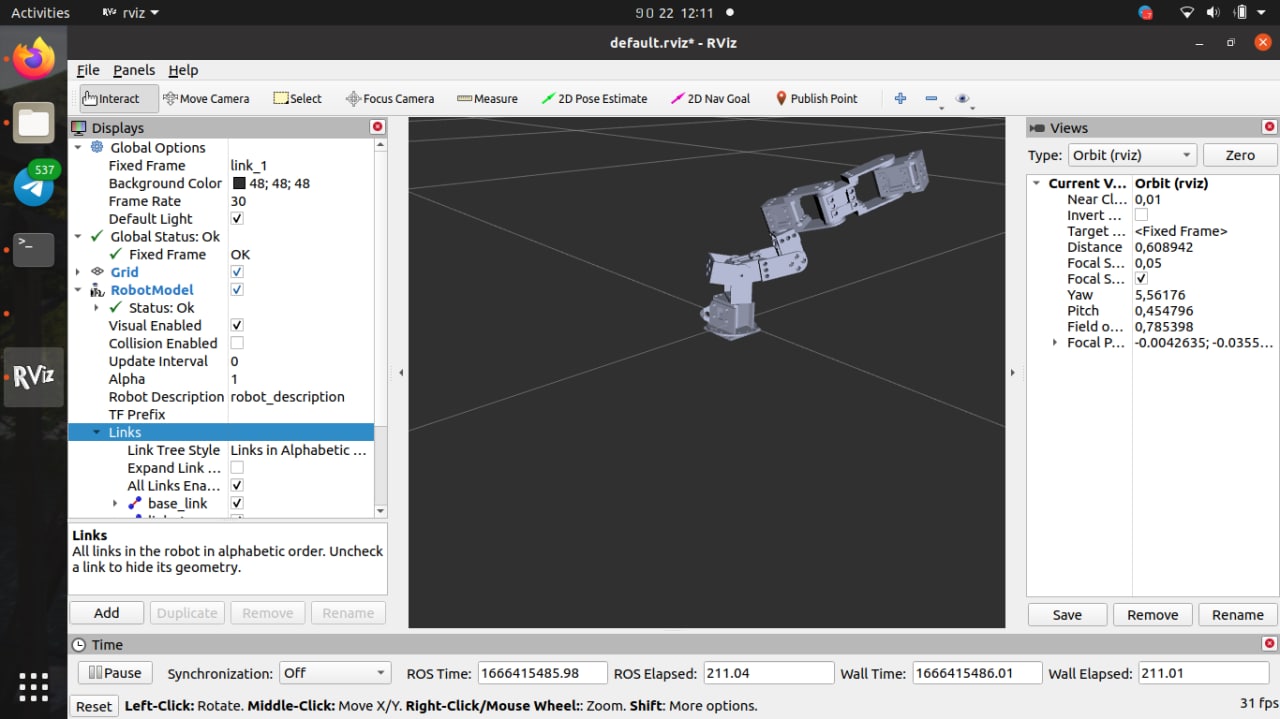
Task: Click the Background Color swatch
Action: tap(239, 184)
